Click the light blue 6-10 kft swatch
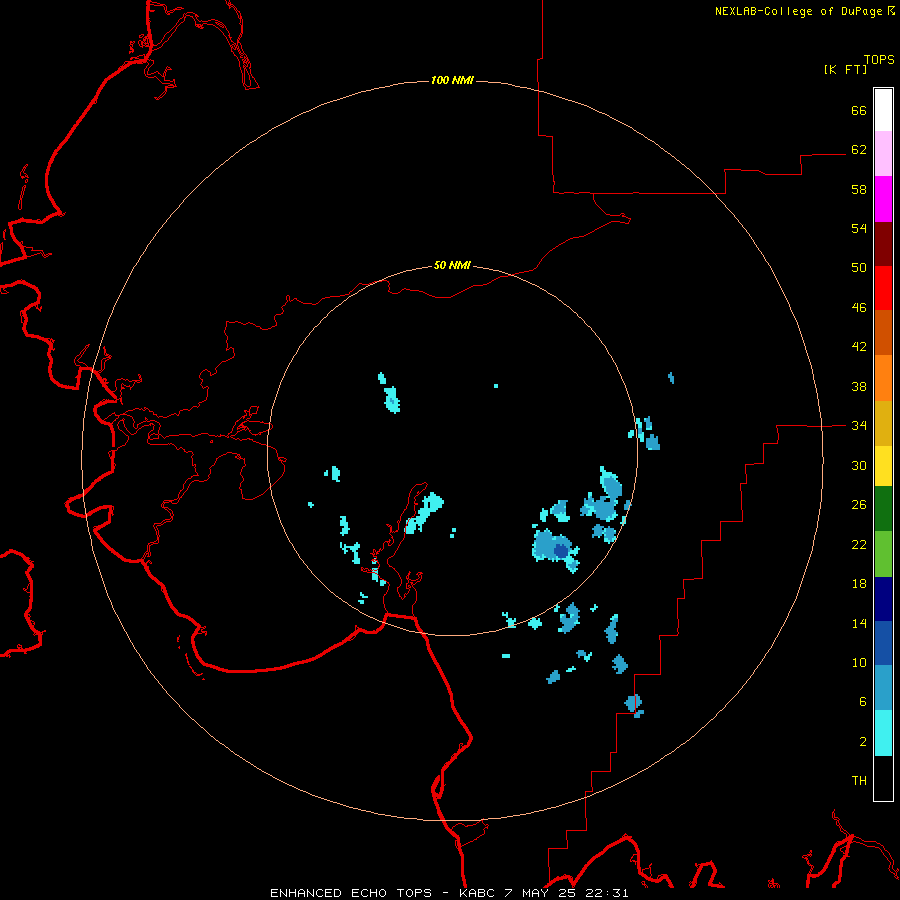The width and height of the screenshot is (900, 900). (x=883, y=688)
